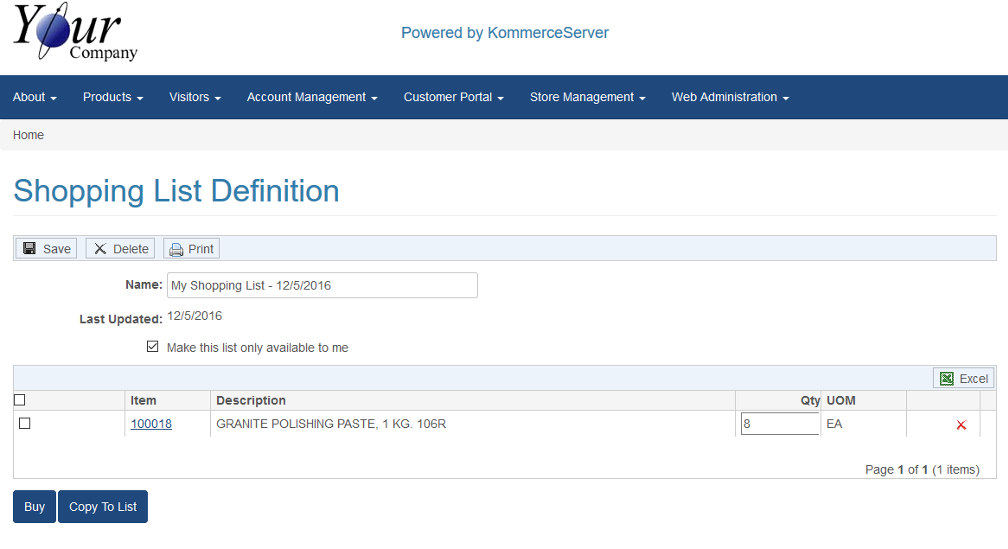Viewport: 1008px width, 549px height.
Task: Click the Your Company logo
Action: (75, 33)
